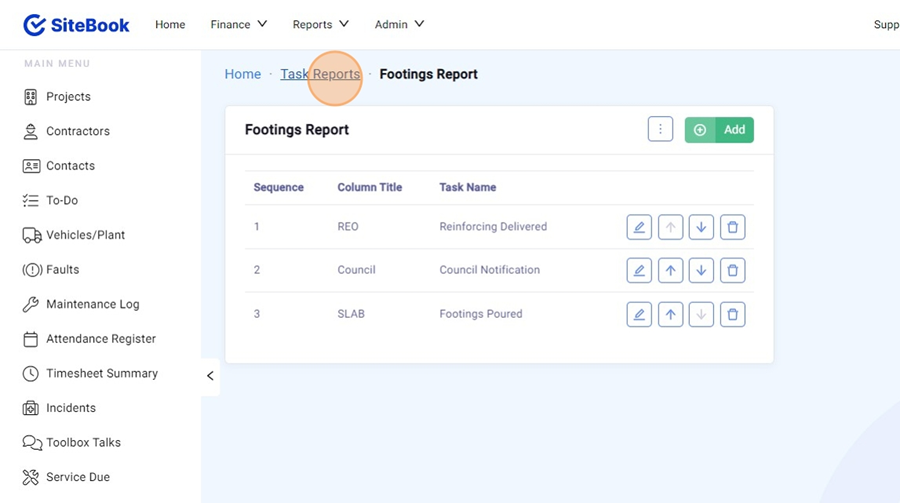Move Footings Poured row up
The image size is (900, 503).
(670, 314)
